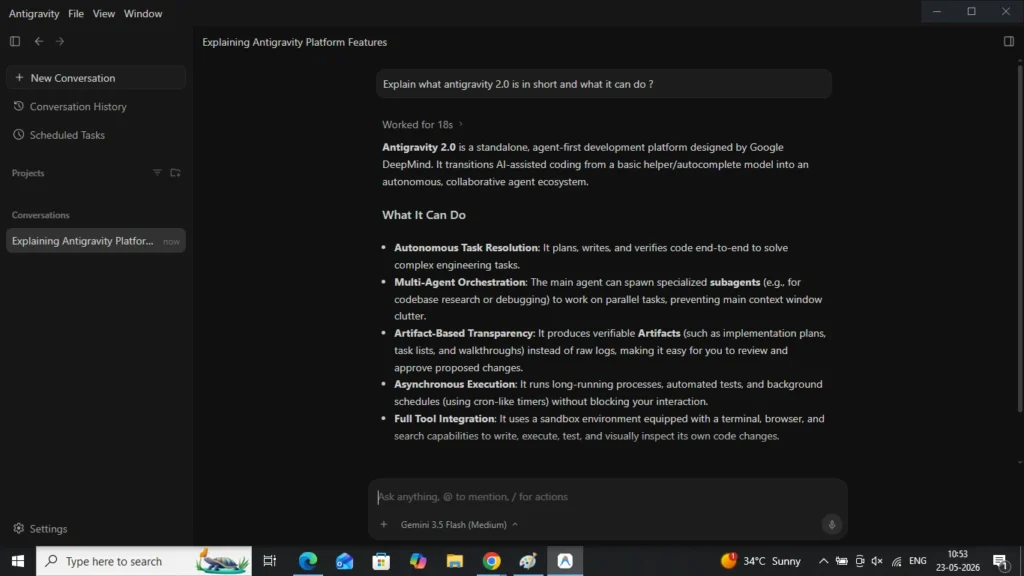Open Settings in the sidebar
Screen dimensions: 1024x576
tap(40, 528)
